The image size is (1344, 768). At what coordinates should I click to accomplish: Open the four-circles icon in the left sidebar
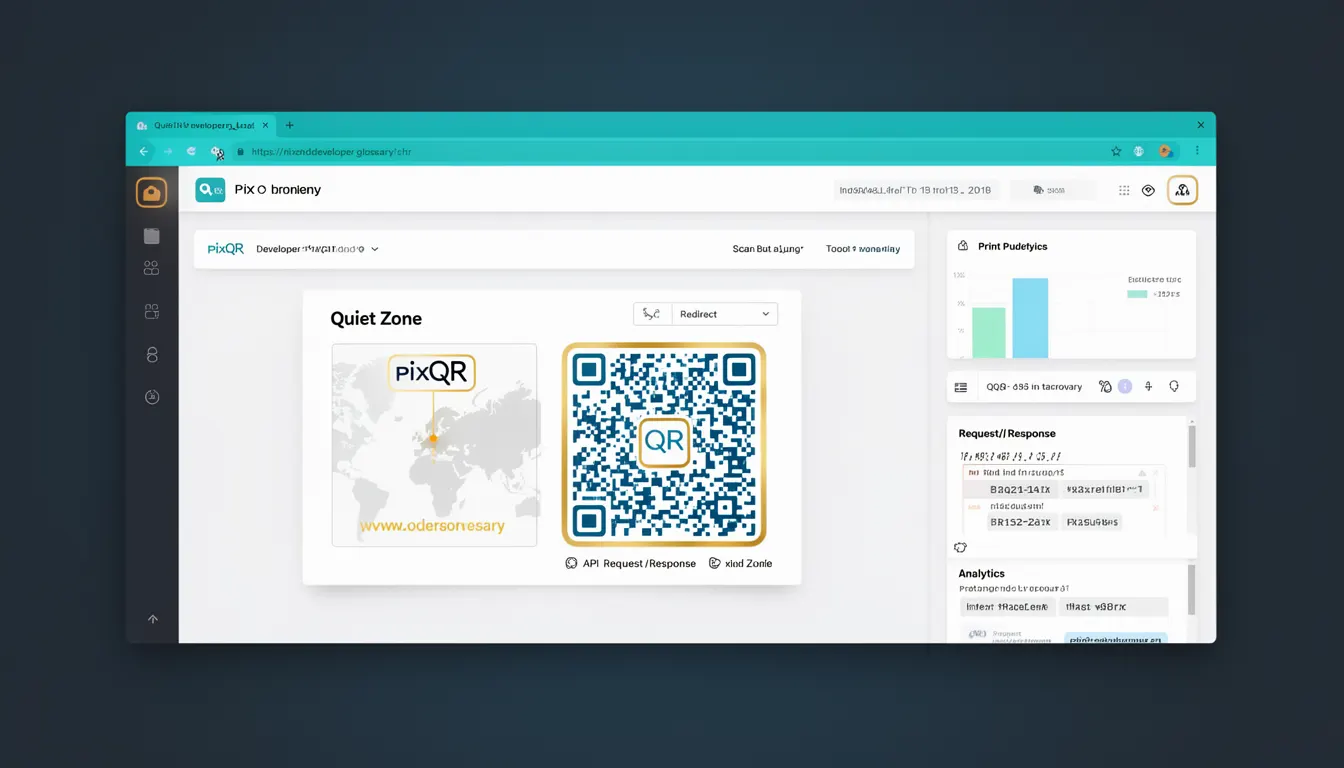[152, 268]
